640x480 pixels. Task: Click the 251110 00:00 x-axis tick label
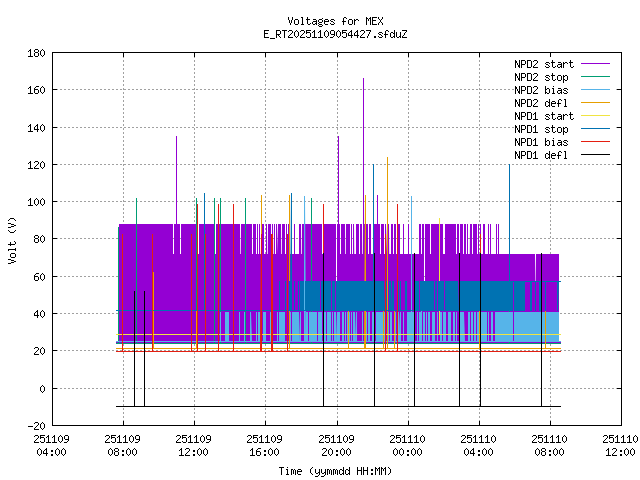[407, 445]
